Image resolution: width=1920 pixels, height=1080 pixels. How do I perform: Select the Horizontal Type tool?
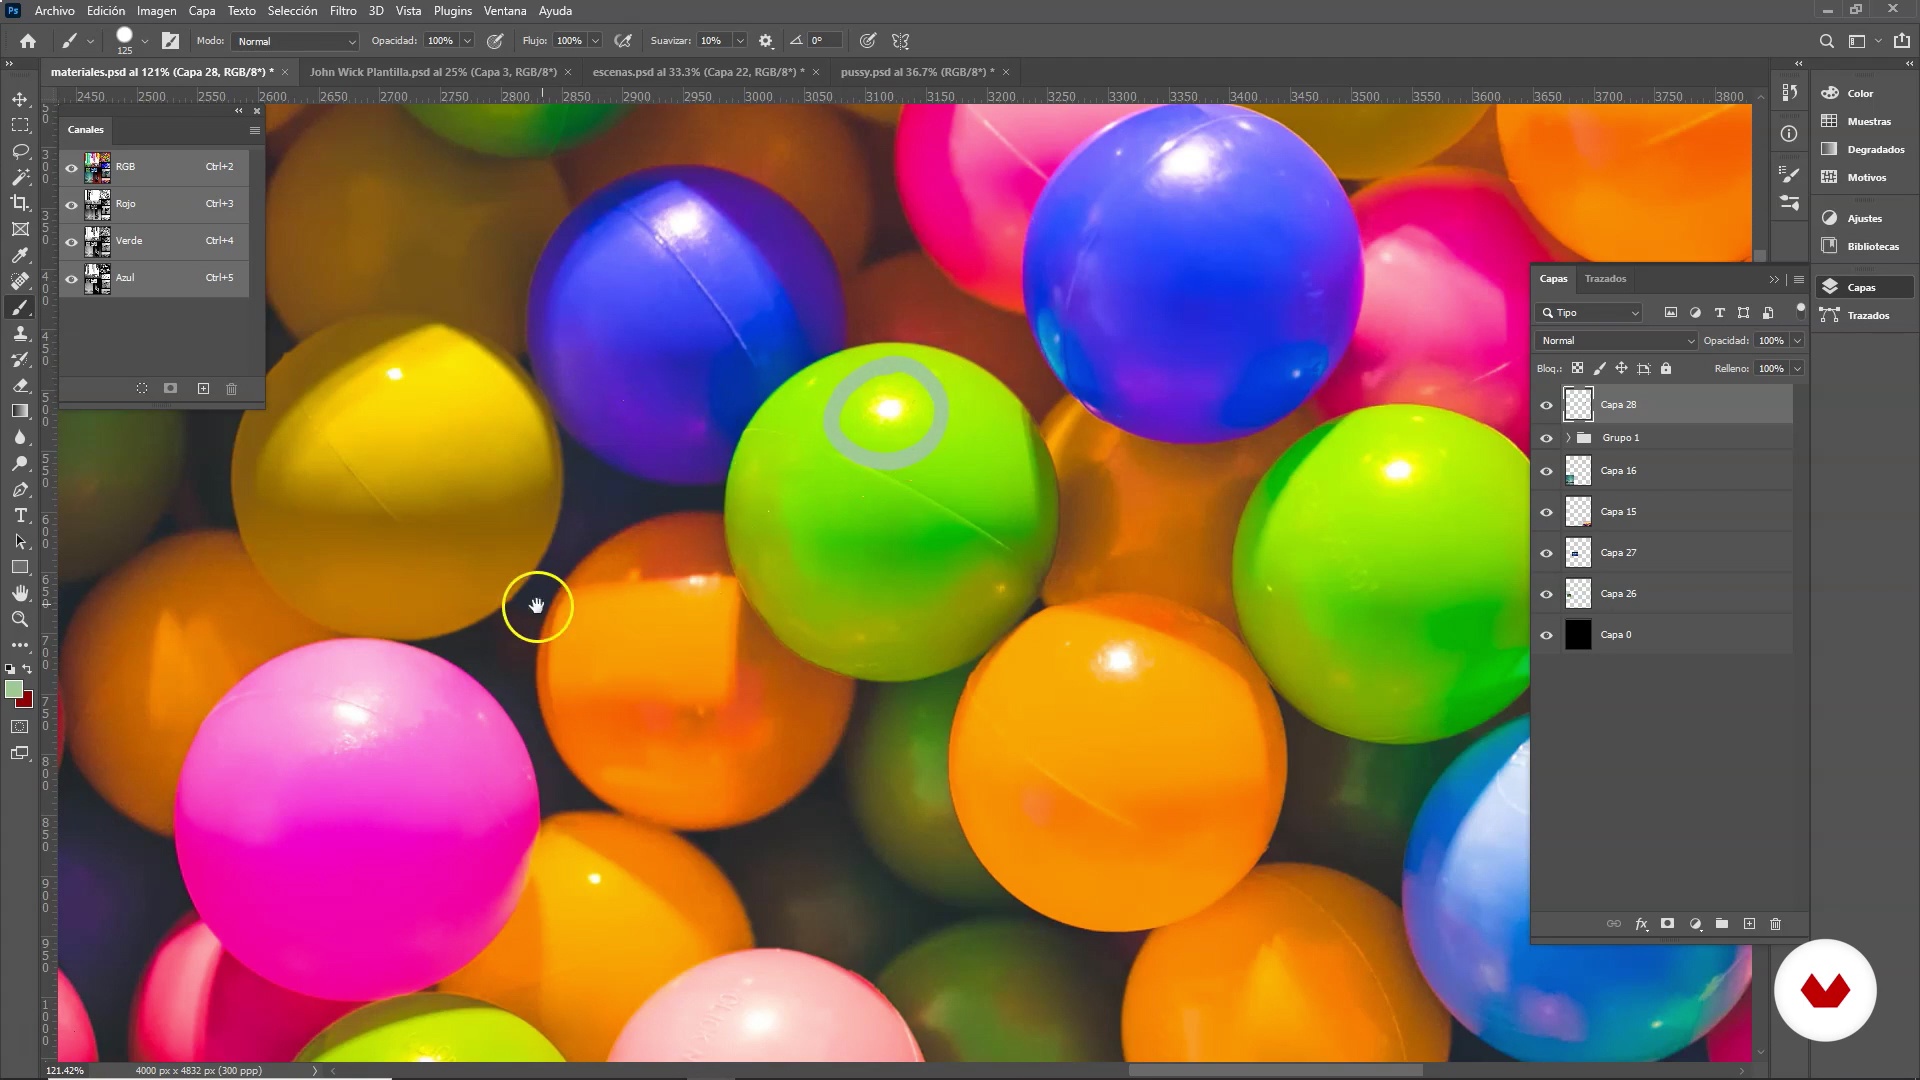click(20, 515)
